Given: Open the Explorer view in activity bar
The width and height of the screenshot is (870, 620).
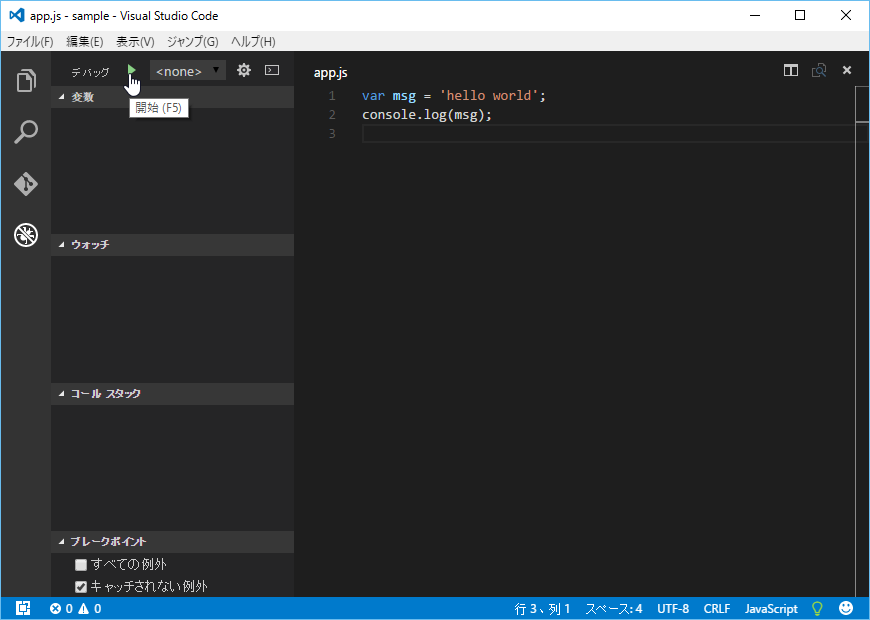Looking at the screenshot, I should pyautogui.click(x=26, y=81).
